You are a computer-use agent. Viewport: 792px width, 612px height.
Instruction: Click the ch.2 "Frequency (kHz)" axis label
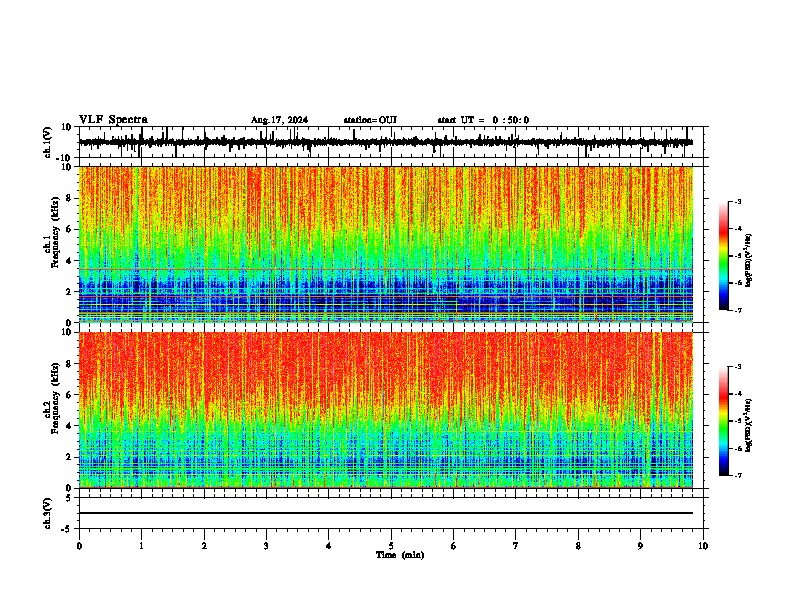point(55,398)
